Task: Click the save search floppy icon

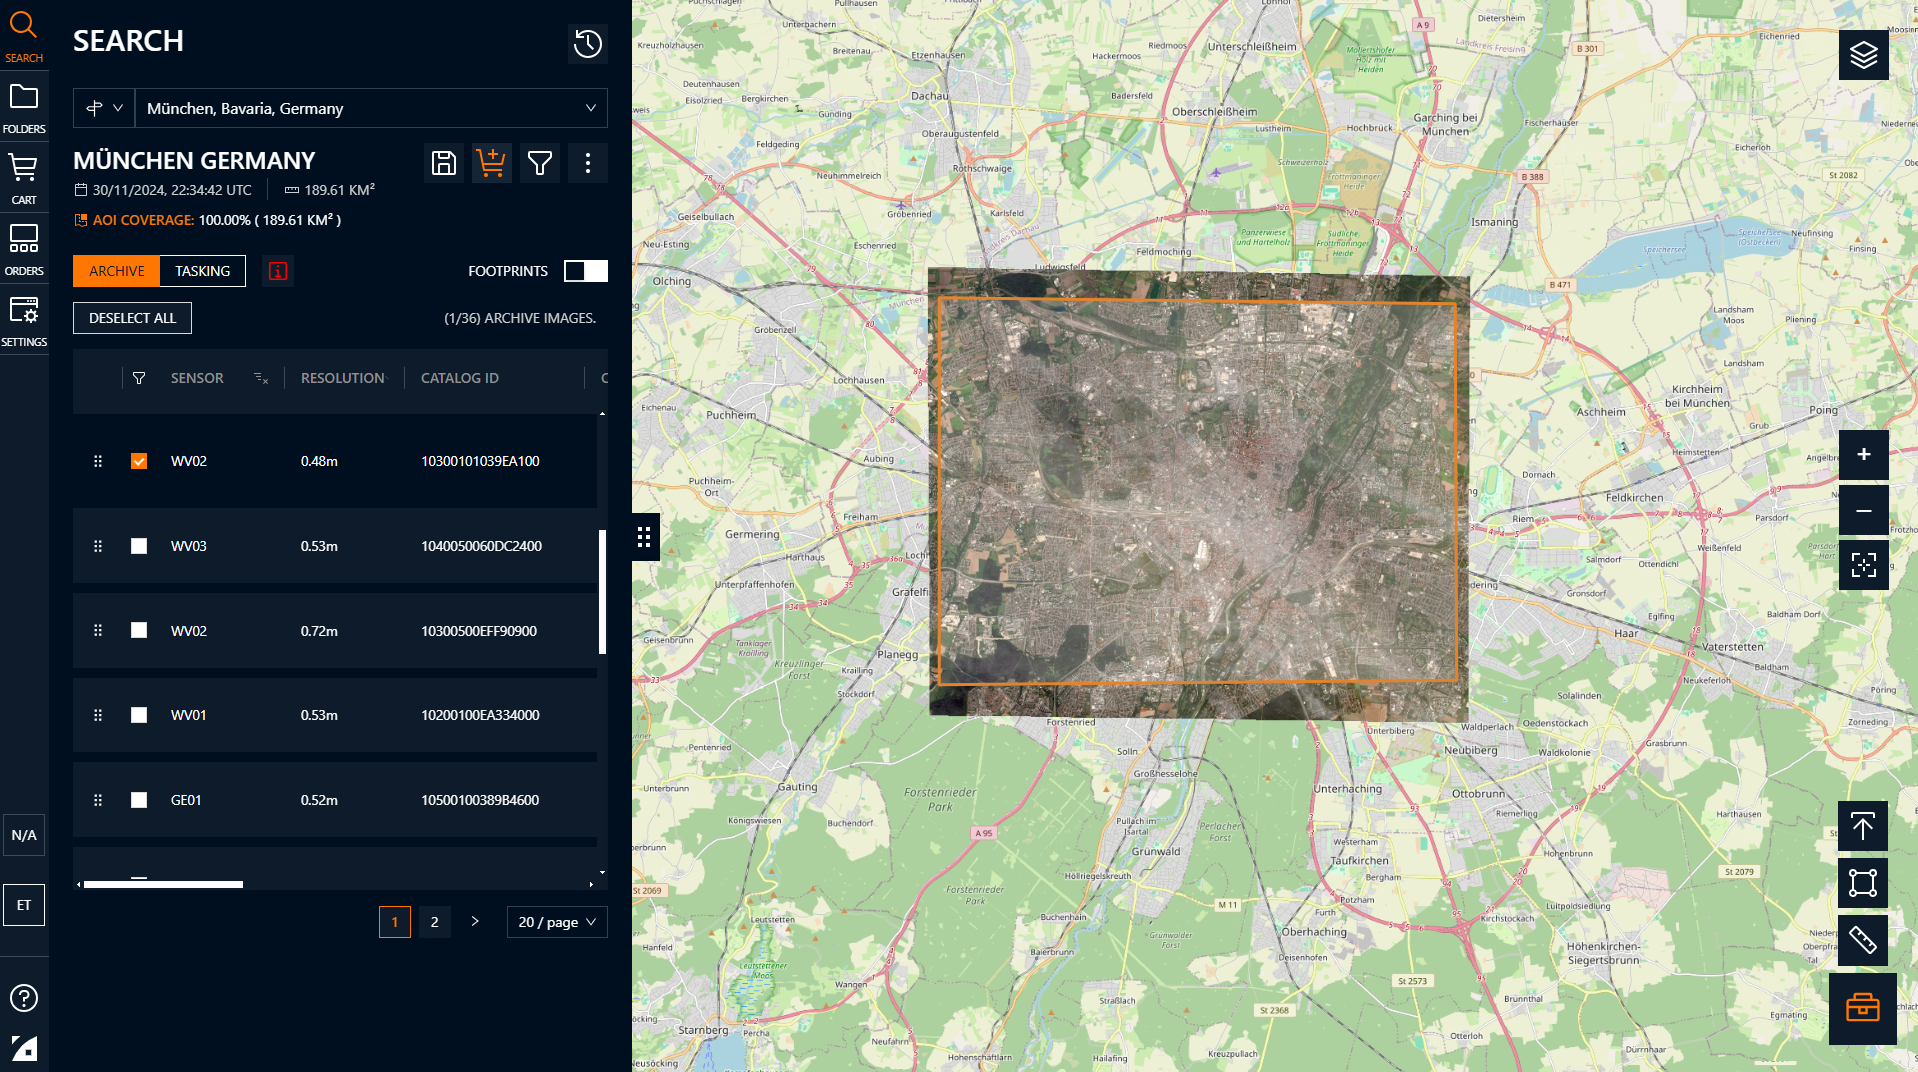Action: coord(444,163)
